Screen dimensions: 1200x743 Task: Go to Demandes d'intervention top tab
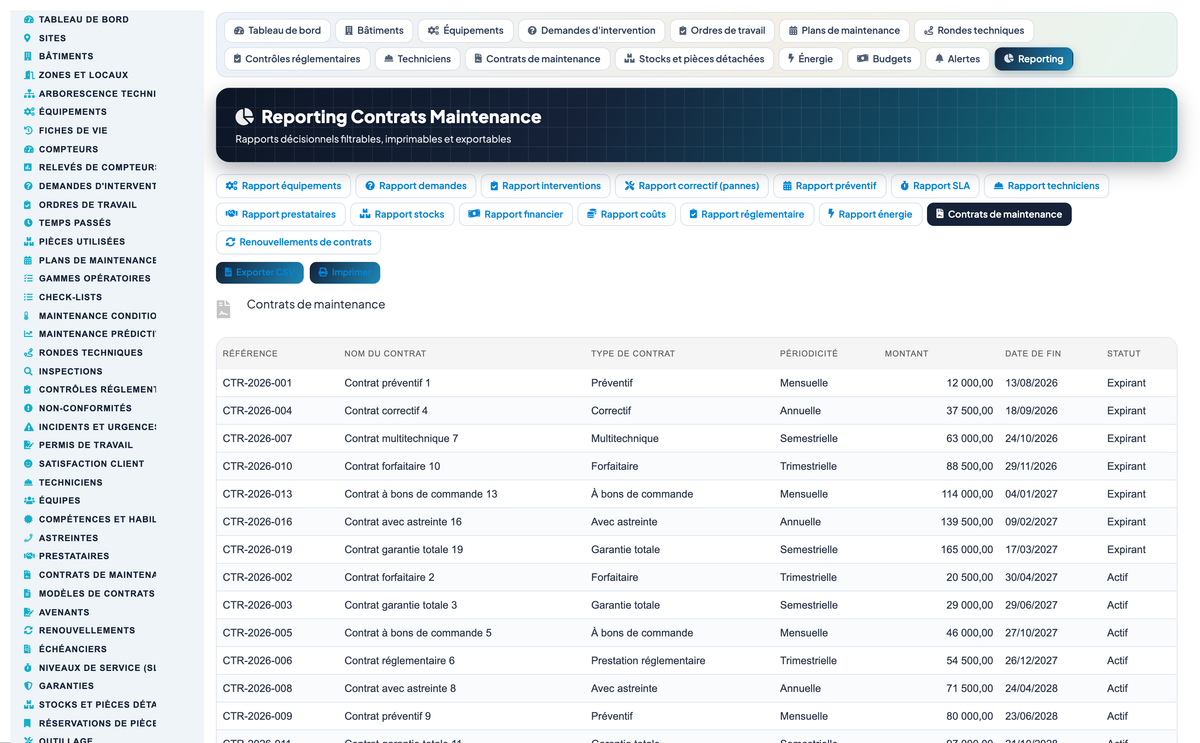(592, 31)
